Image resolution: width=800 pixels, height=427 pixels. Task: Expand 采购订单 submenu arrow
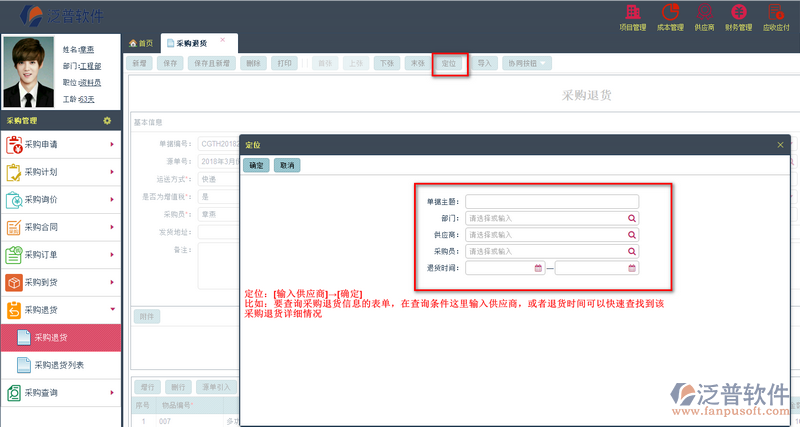(112, 255)
